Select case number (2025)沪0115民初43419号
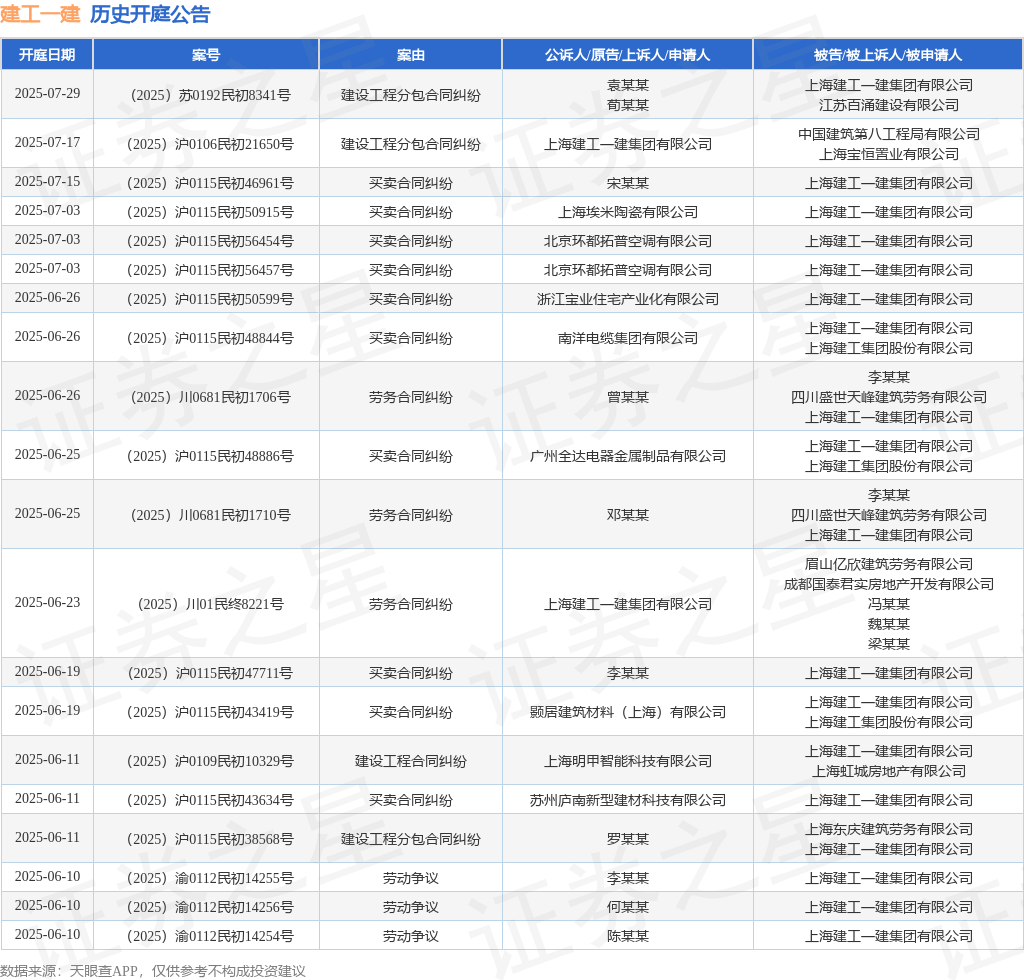The width and height of the screenshot is (1024, 980). (x=210, y=712)
